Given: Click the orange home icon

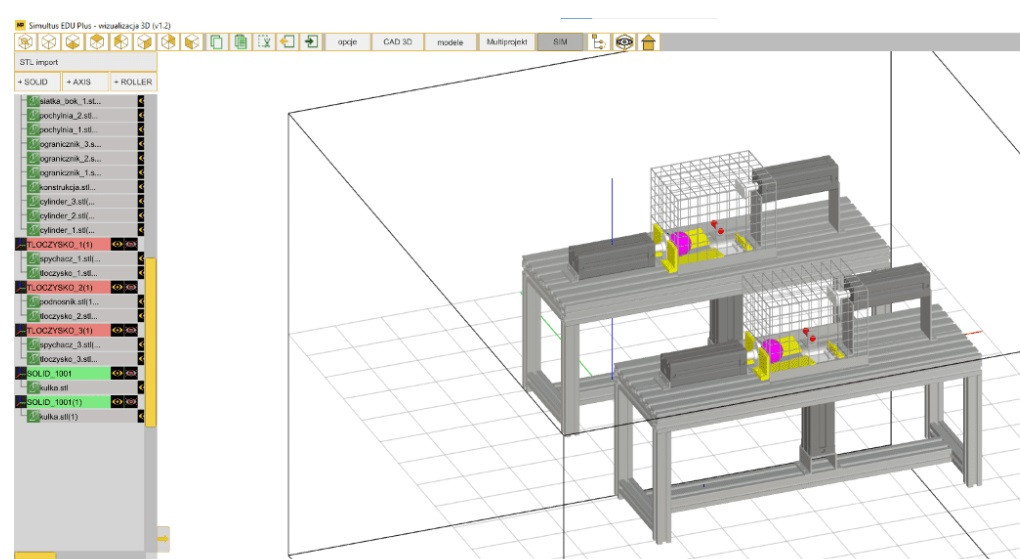Looking at the screenshot, I should click(648, 42).
